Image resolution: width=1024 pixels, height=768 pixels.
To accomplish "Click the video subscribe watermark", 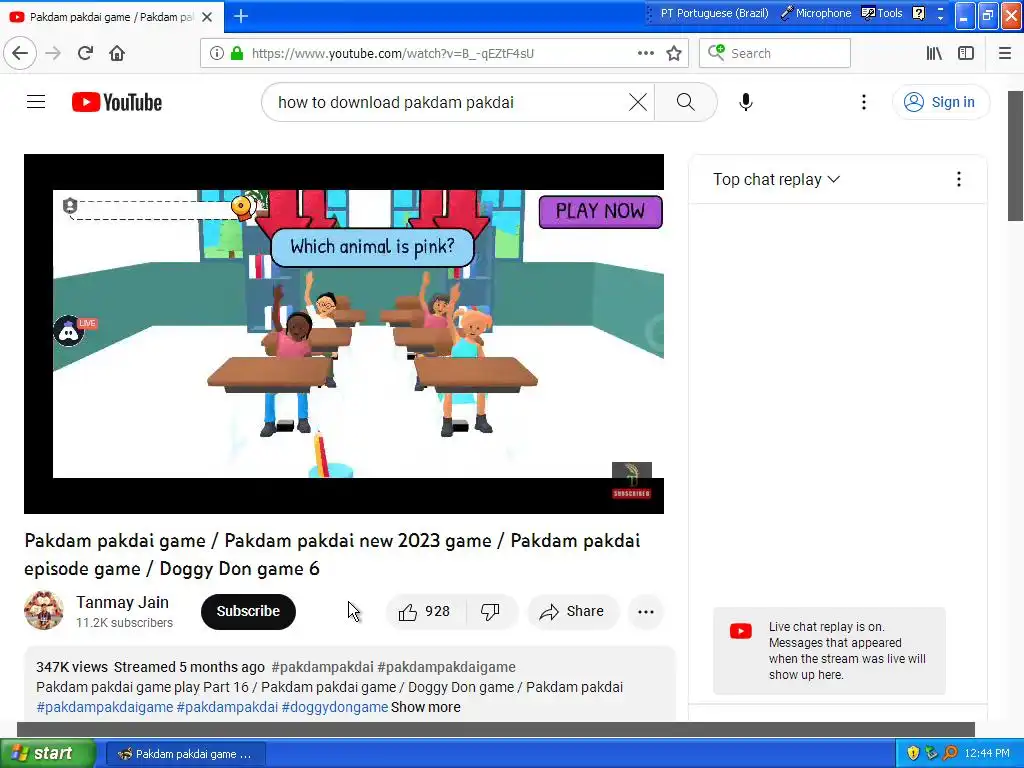I will coord(632,481).
